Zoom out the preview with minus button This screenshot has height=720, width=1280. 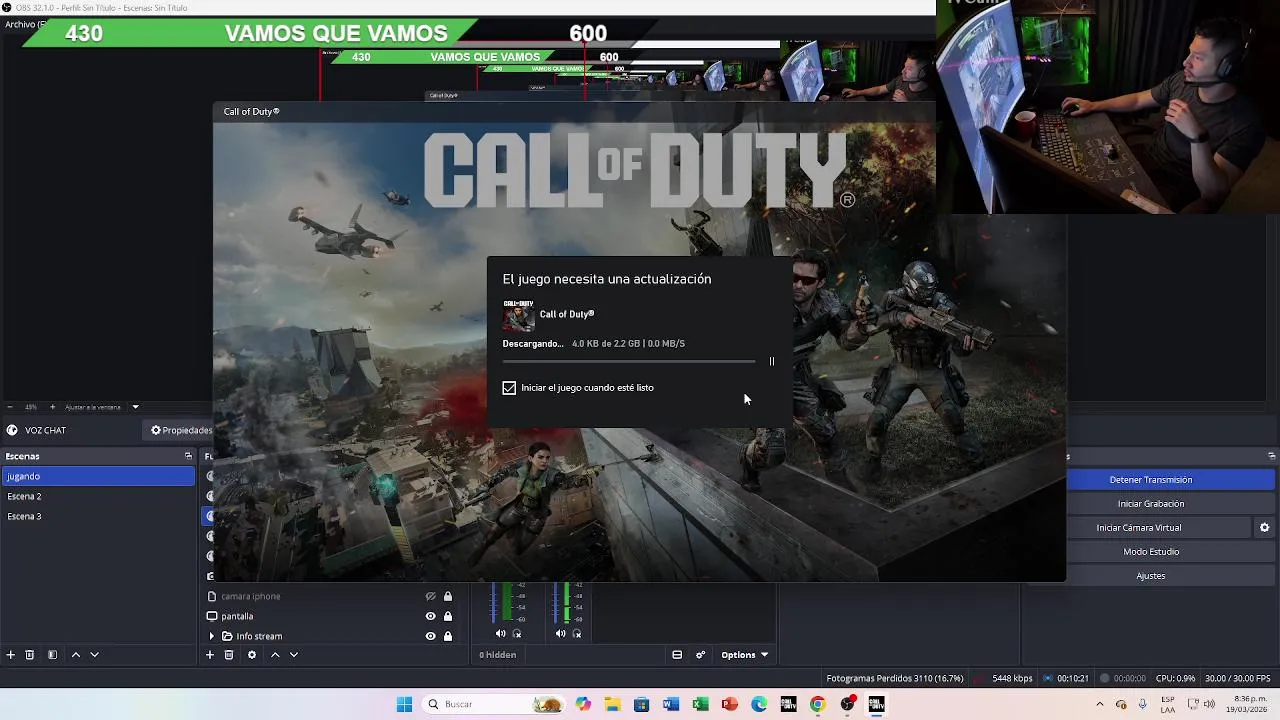coord(10,407)
